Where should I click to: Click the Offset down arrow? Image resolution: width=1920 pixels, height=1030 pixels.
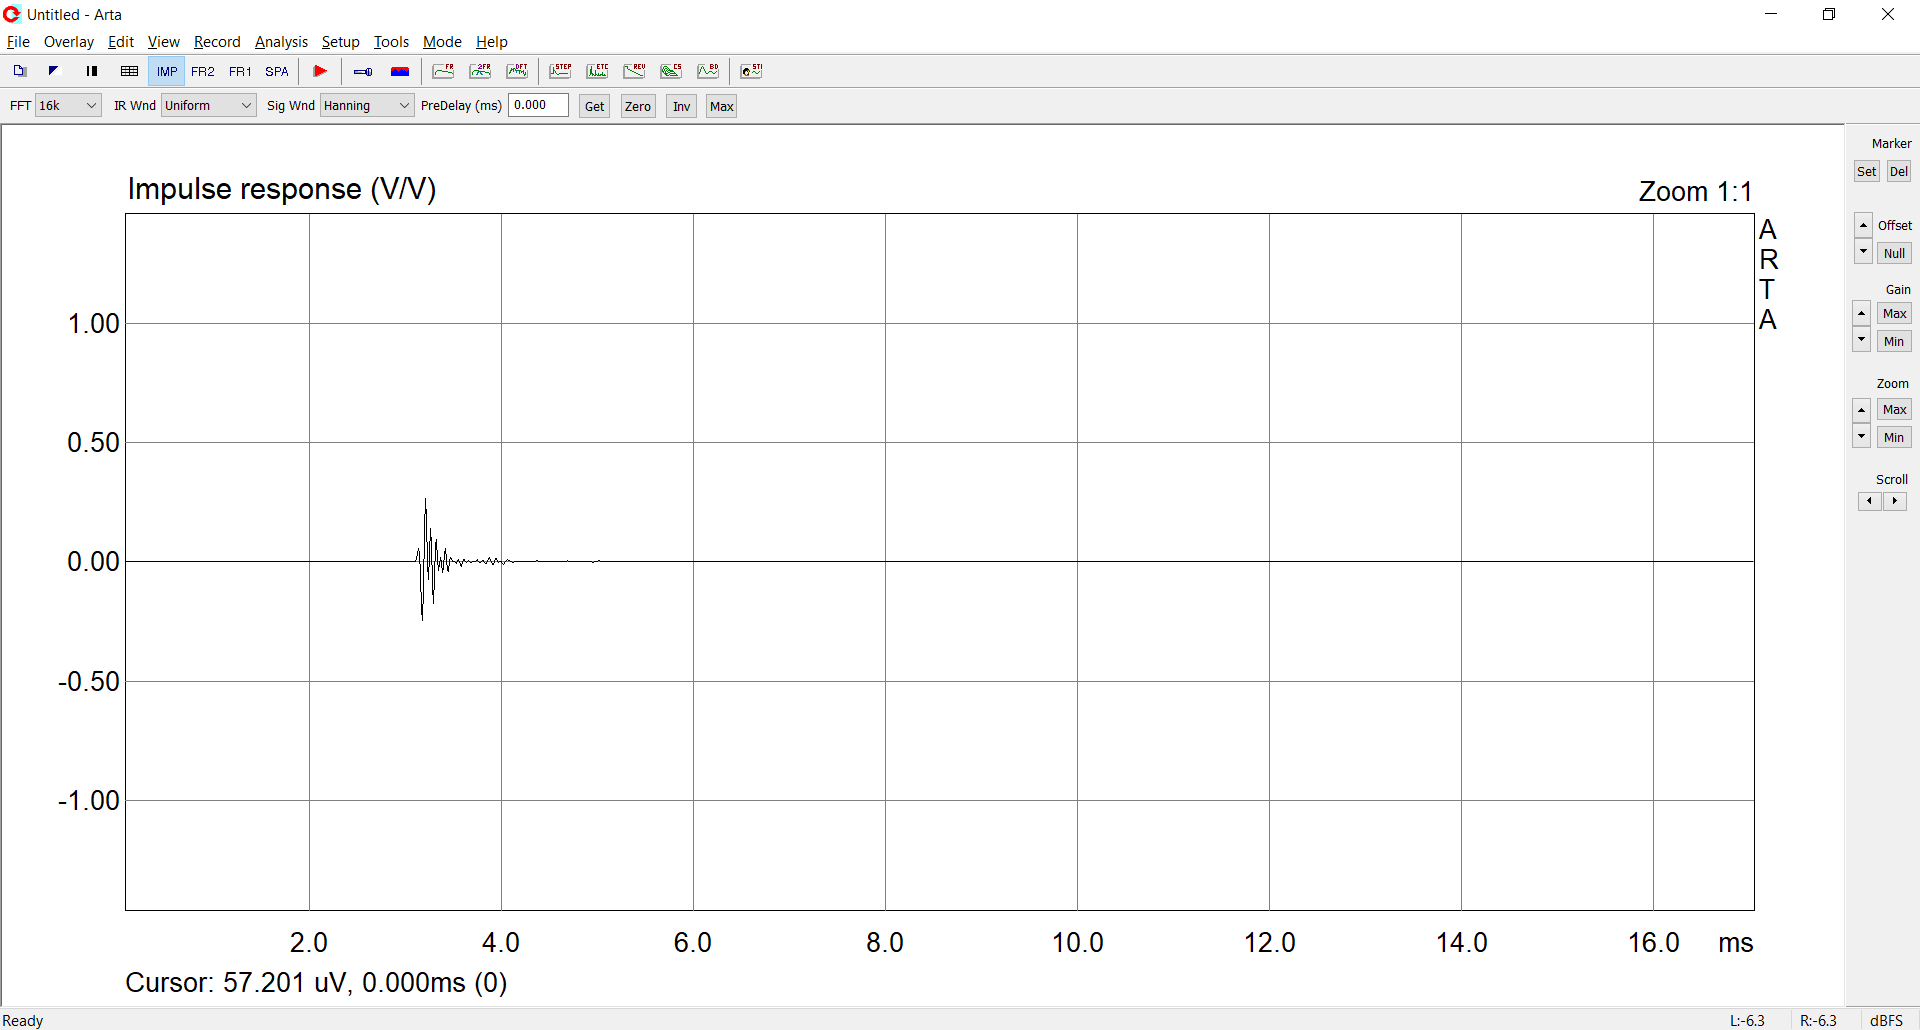(x=1863, y=251)
